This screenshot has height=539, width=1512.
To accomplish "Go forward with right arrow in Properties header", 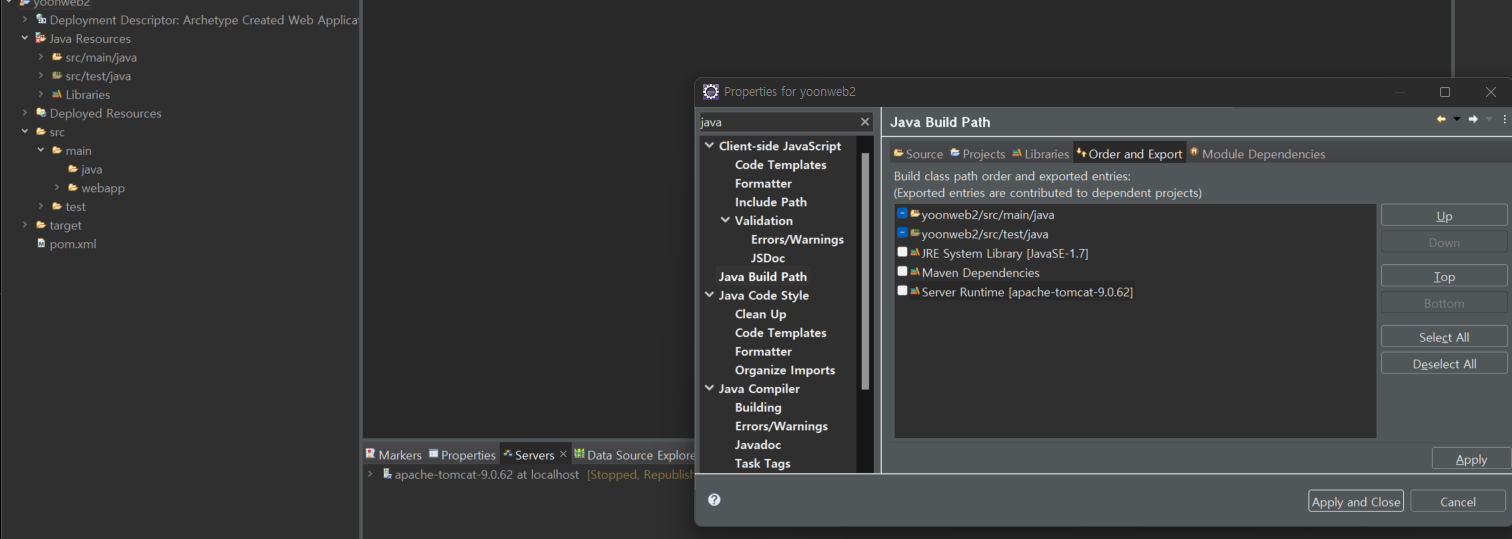I will pos(1473,119).
